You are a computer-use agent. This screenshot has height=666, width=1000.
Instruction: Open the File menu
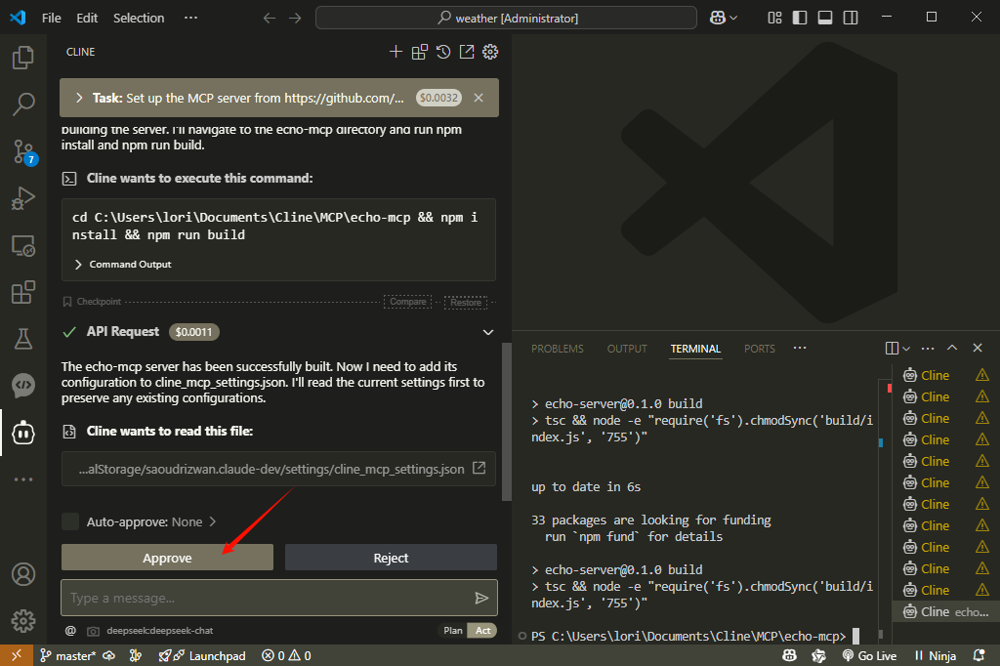click(x=51, y=18)
